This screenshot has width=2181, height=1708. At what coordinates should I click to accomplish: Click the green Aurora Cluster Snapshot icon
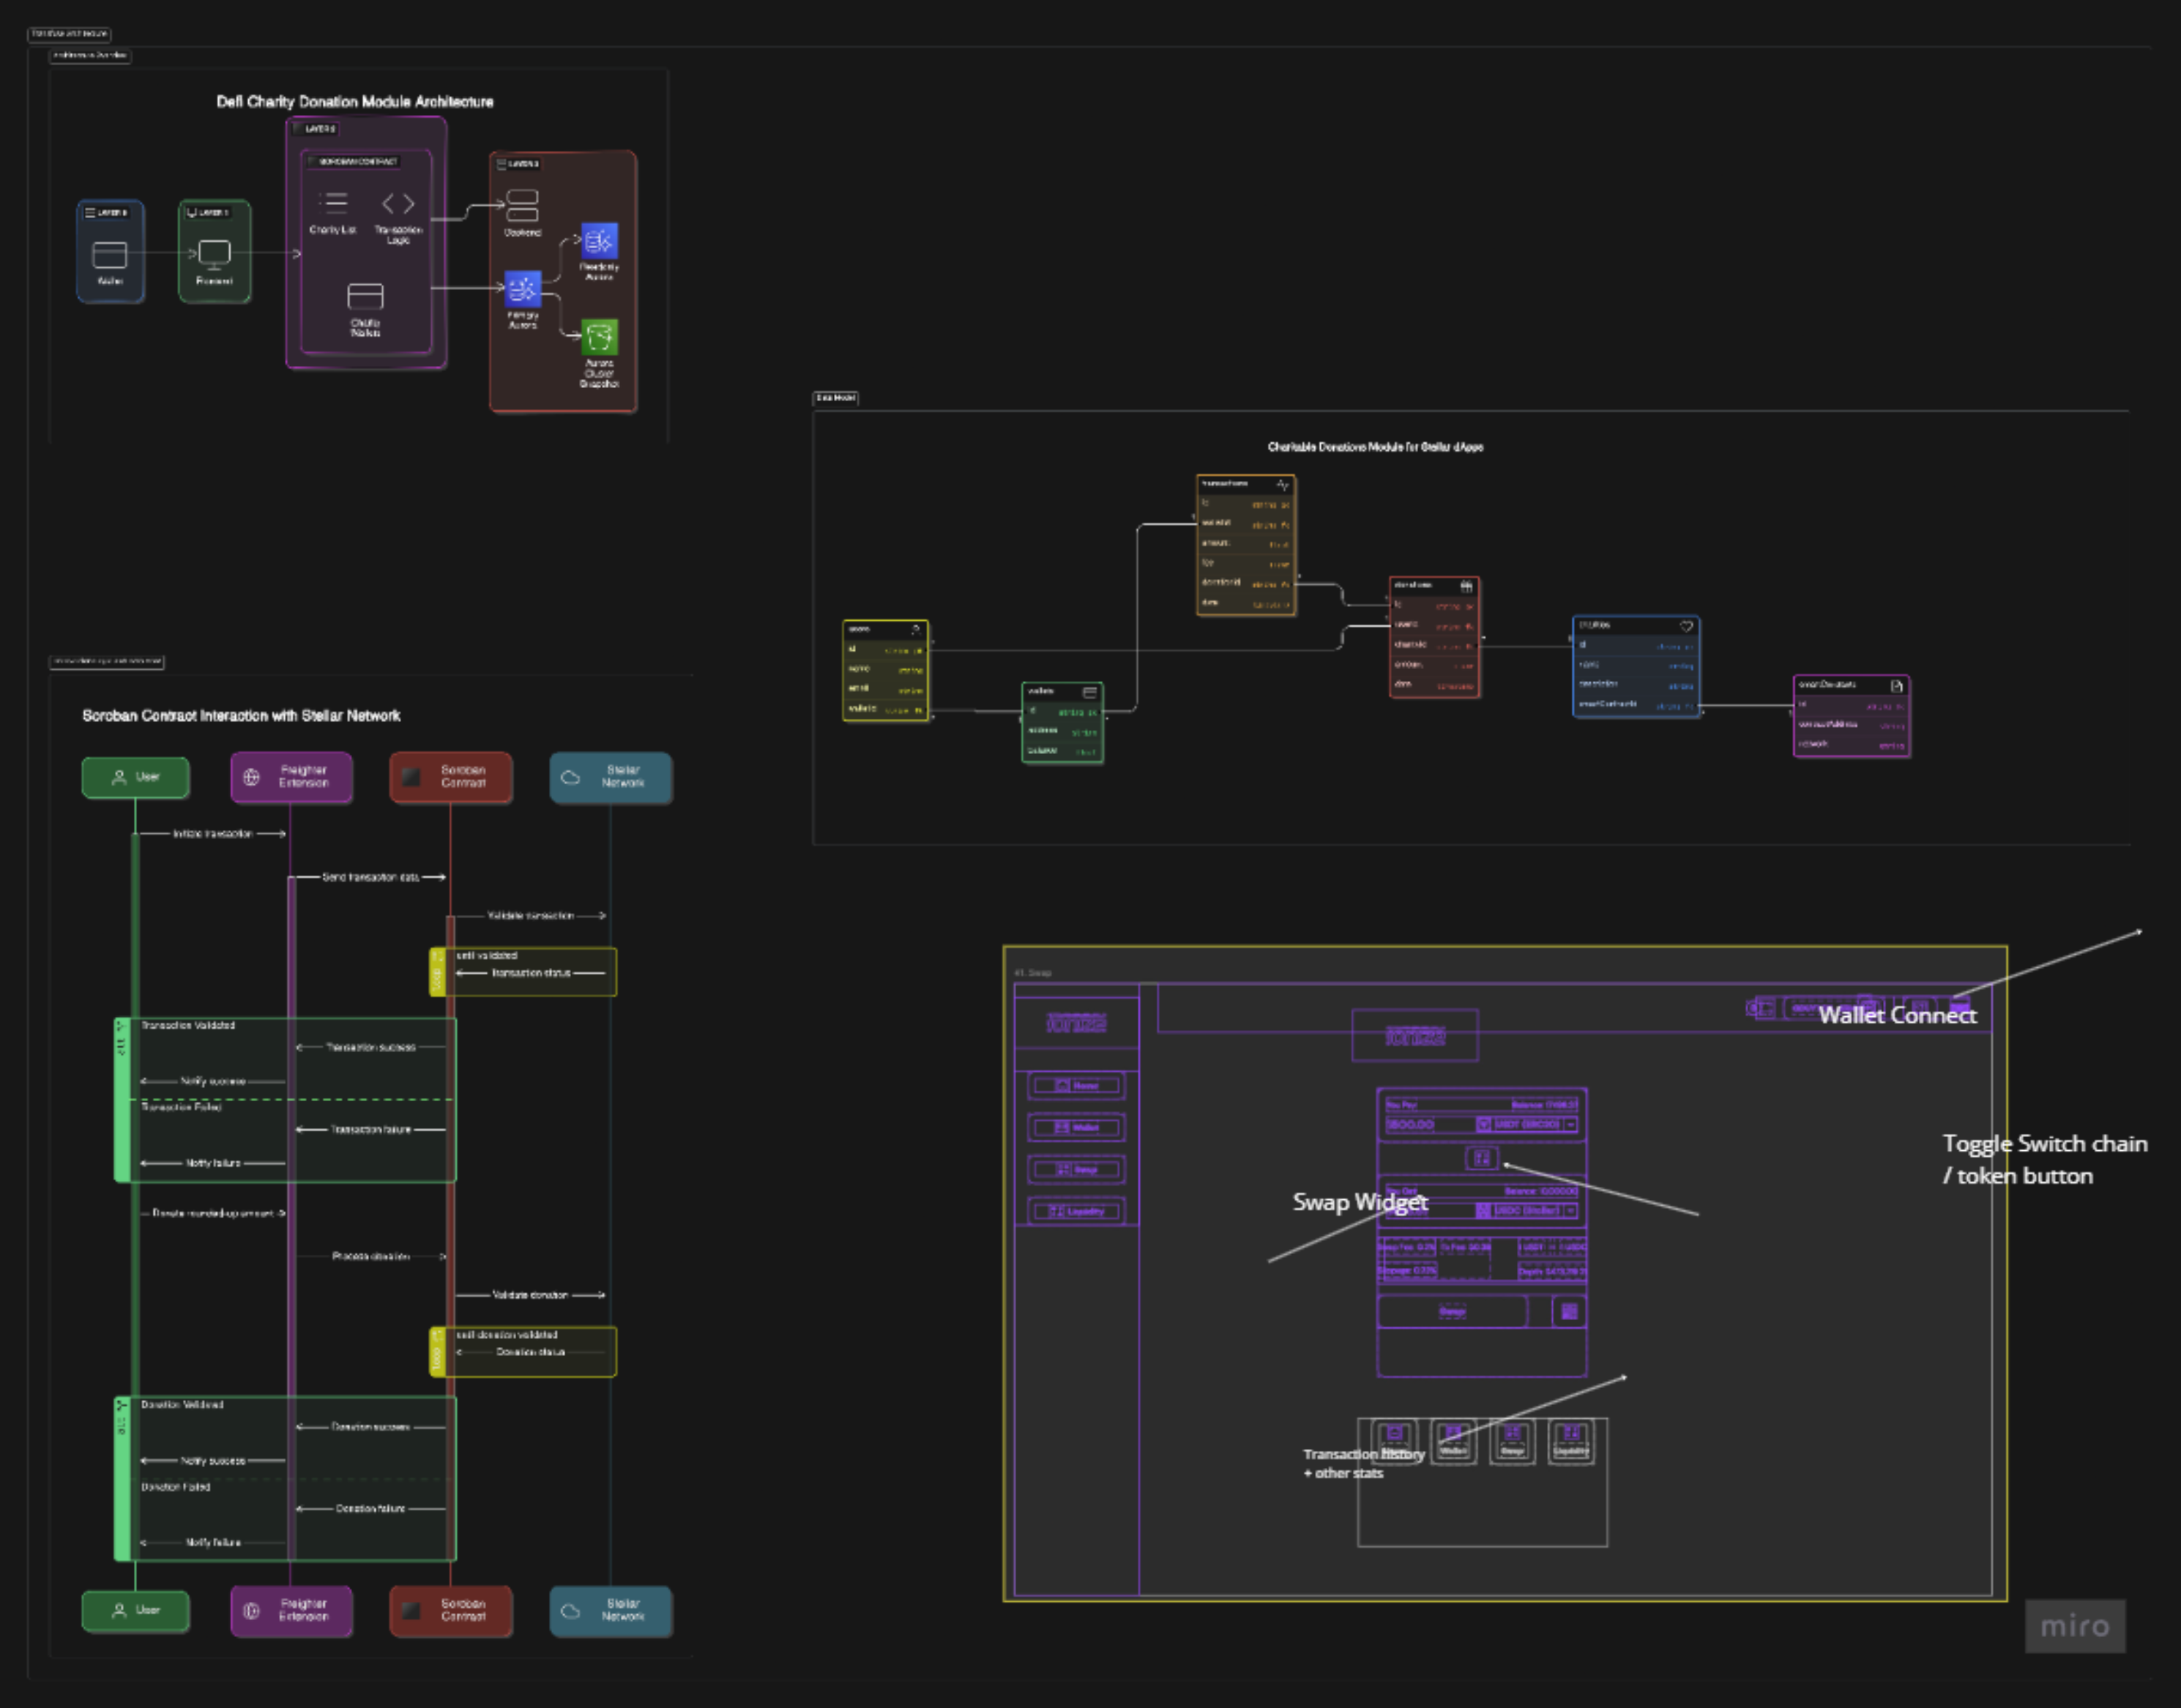tap(600, 337)
